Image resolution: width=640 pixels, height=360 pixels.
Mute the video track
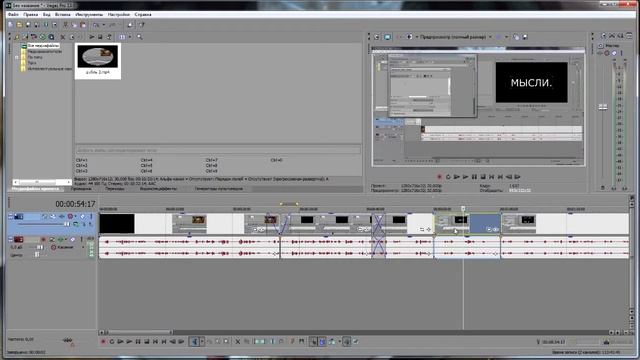(82, 216)
